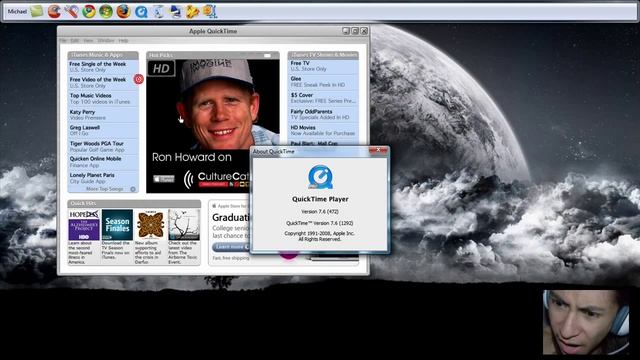Click arrow icon next to More Top Songs
Image resolution: width=640 pixels, height=360 pixels.
(x=133, y=189)
